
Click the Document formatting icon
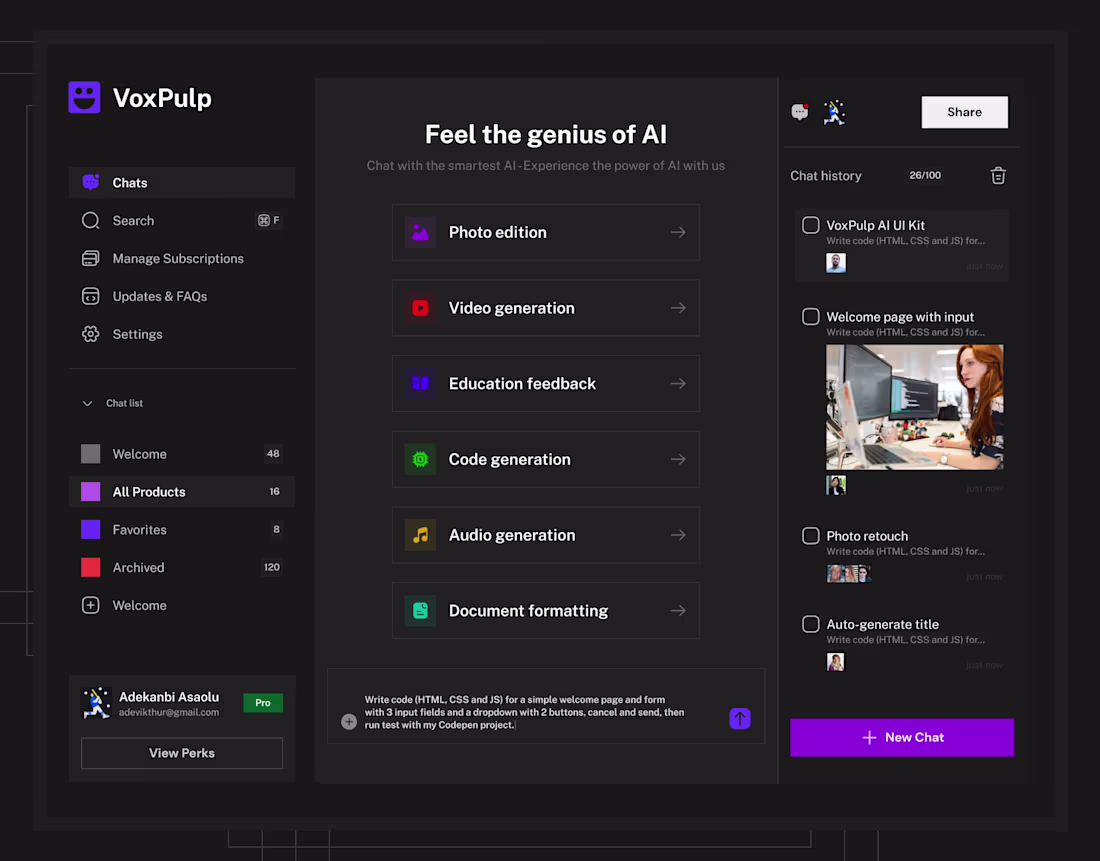pyautogui.click(x=419, y=610)
